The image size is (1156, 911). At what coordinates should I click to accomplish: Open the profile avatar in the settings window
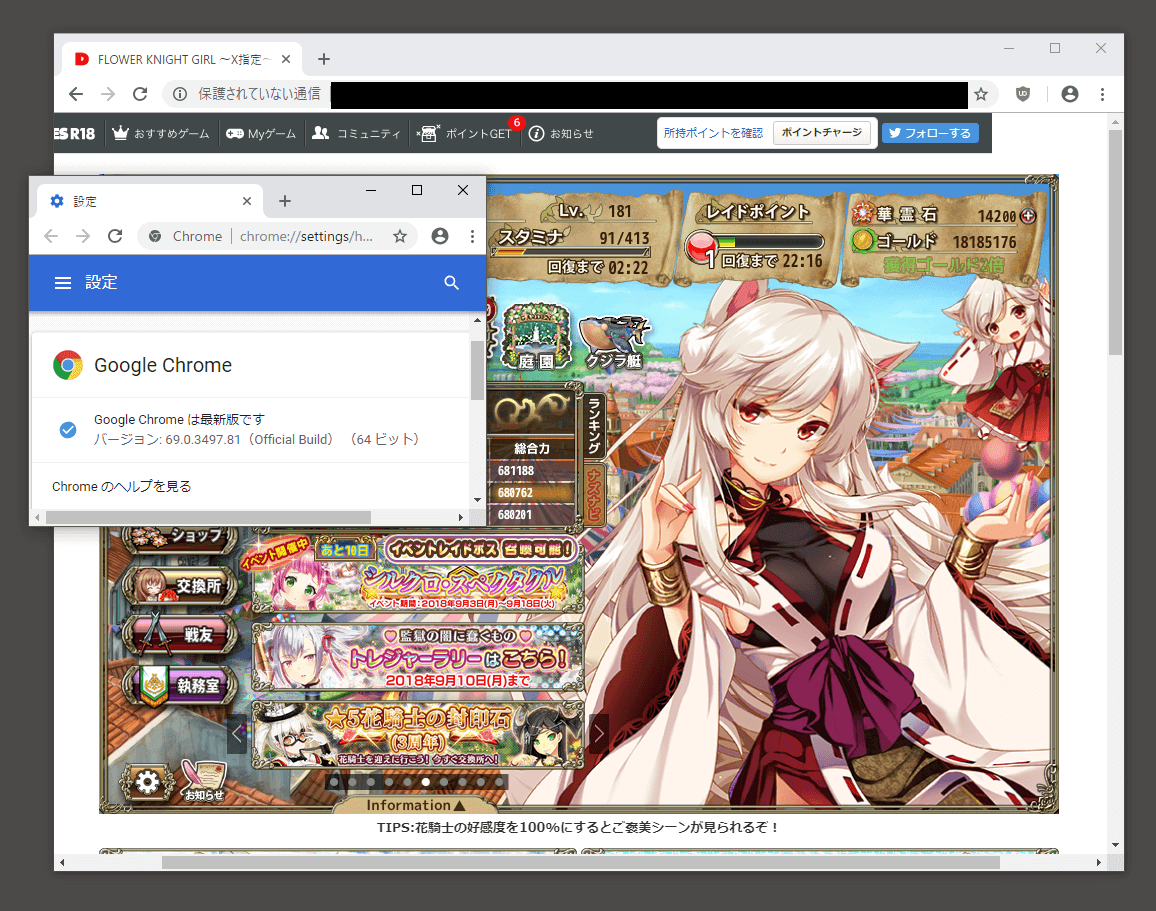[x=440, y=236]
